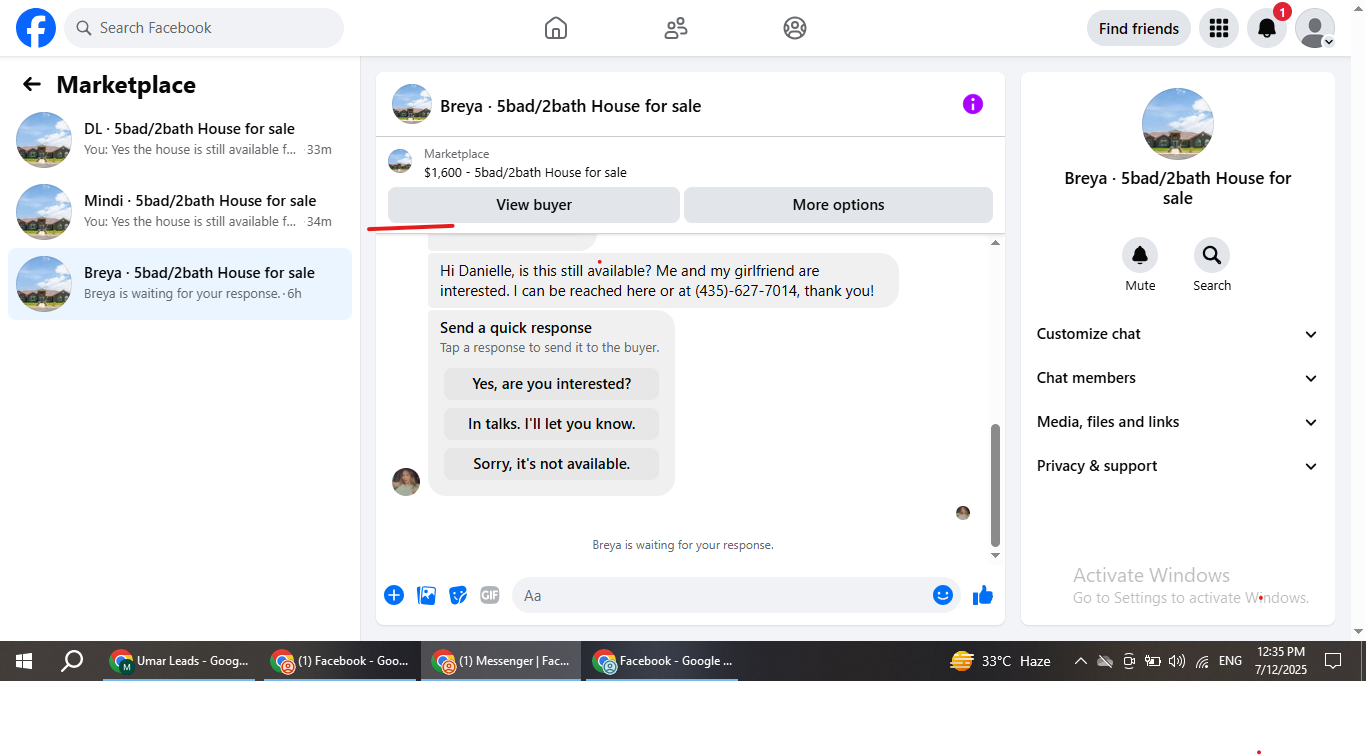Switch to Umar Leads Chrome taskbar window
Image resolution: width=1366 pixels, height=755 pixels.
179,661
